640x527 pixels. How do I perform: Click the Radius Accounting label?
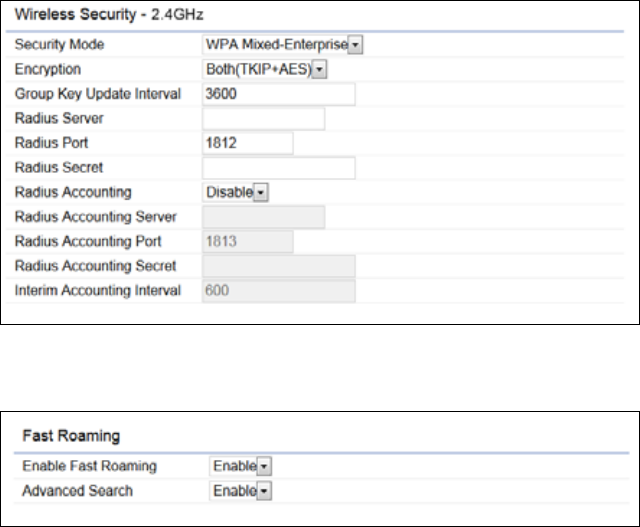[73, 192]
